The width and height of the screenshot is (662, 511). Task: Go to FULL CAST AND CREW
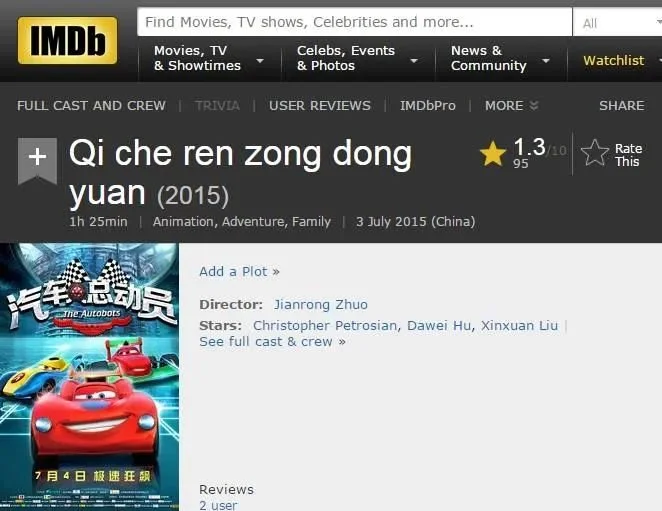91,106
